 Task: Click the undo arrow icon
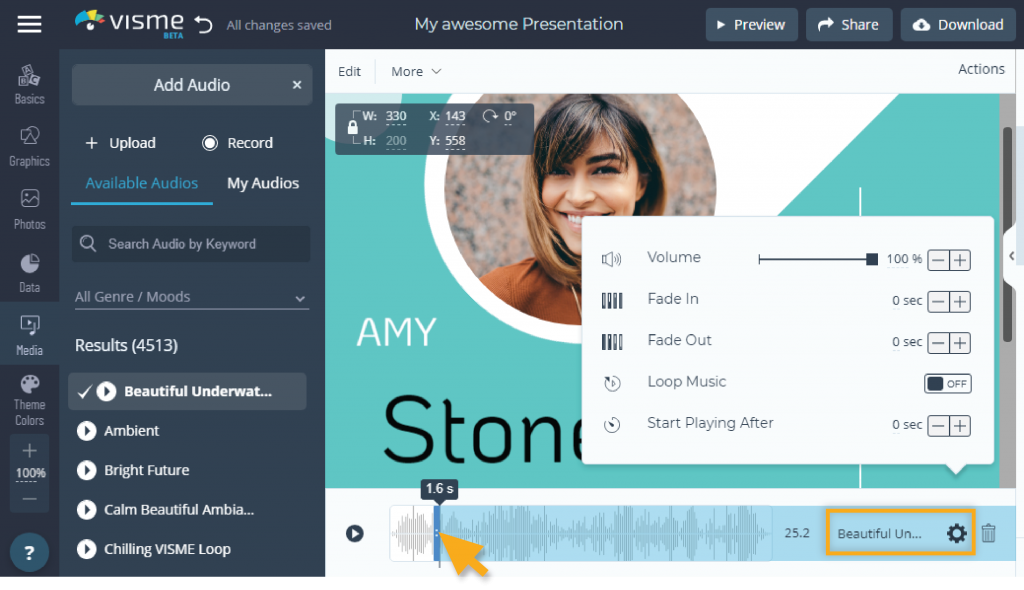tap(204, 24)
